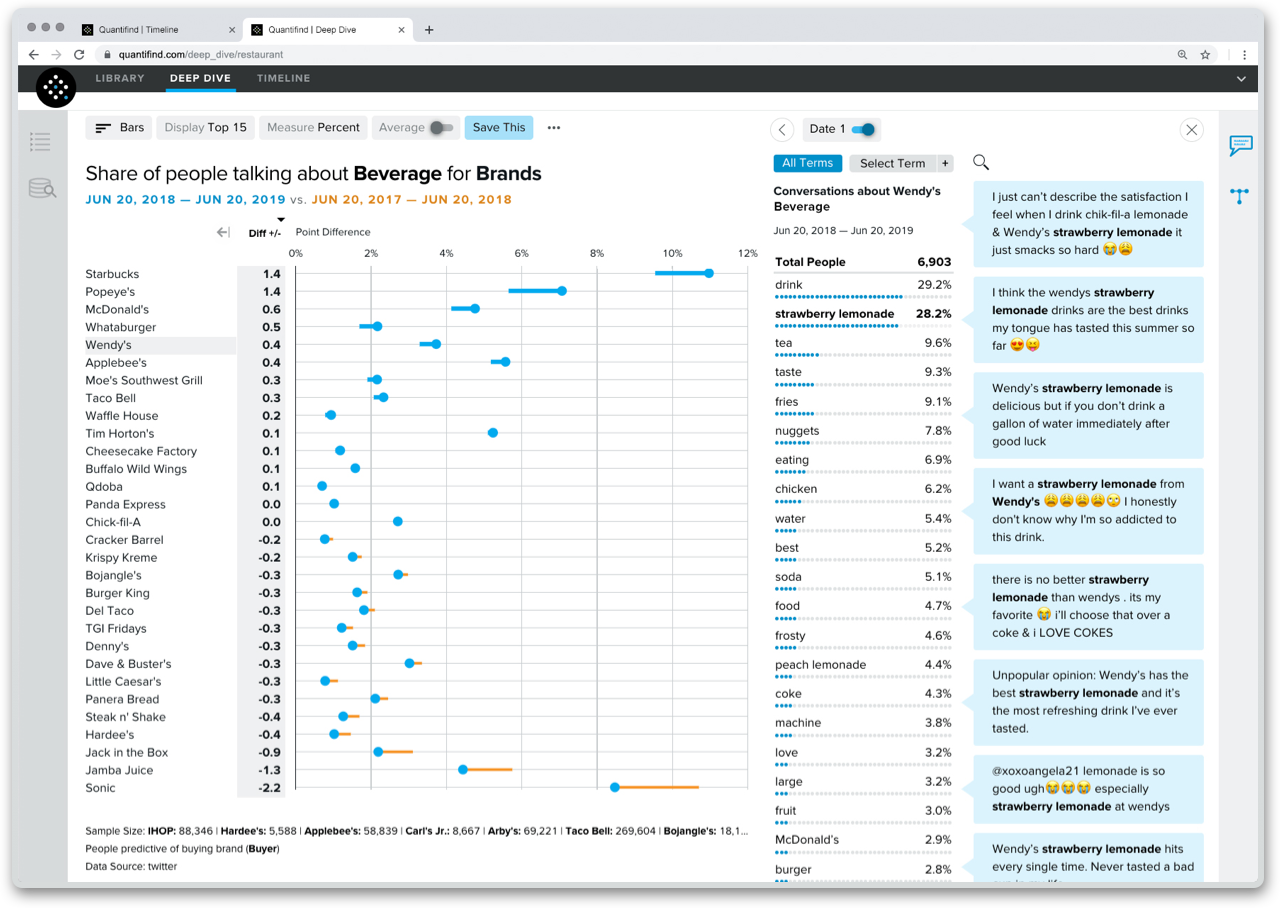Click the Quantifind logo in the top bar
The height and width of the screenshot is (908, 1280).
coord(55,88)
